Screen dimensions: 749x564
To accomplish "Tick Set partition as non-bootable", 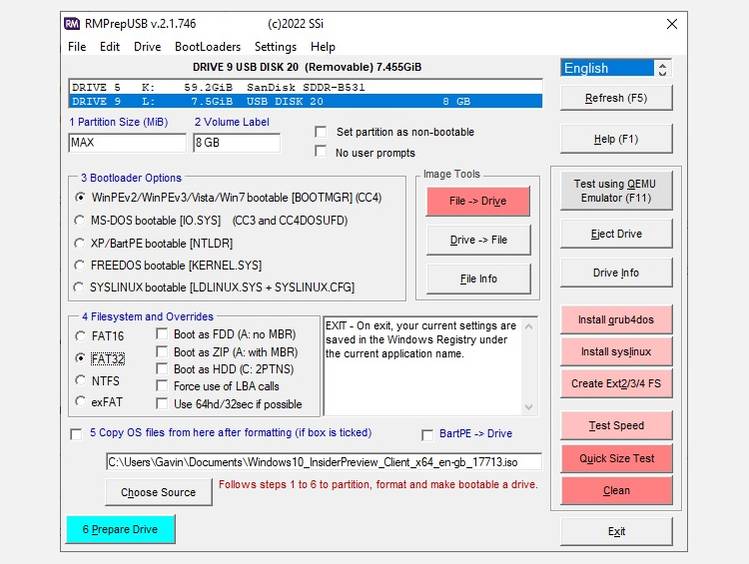I will (x=321, y=132).
